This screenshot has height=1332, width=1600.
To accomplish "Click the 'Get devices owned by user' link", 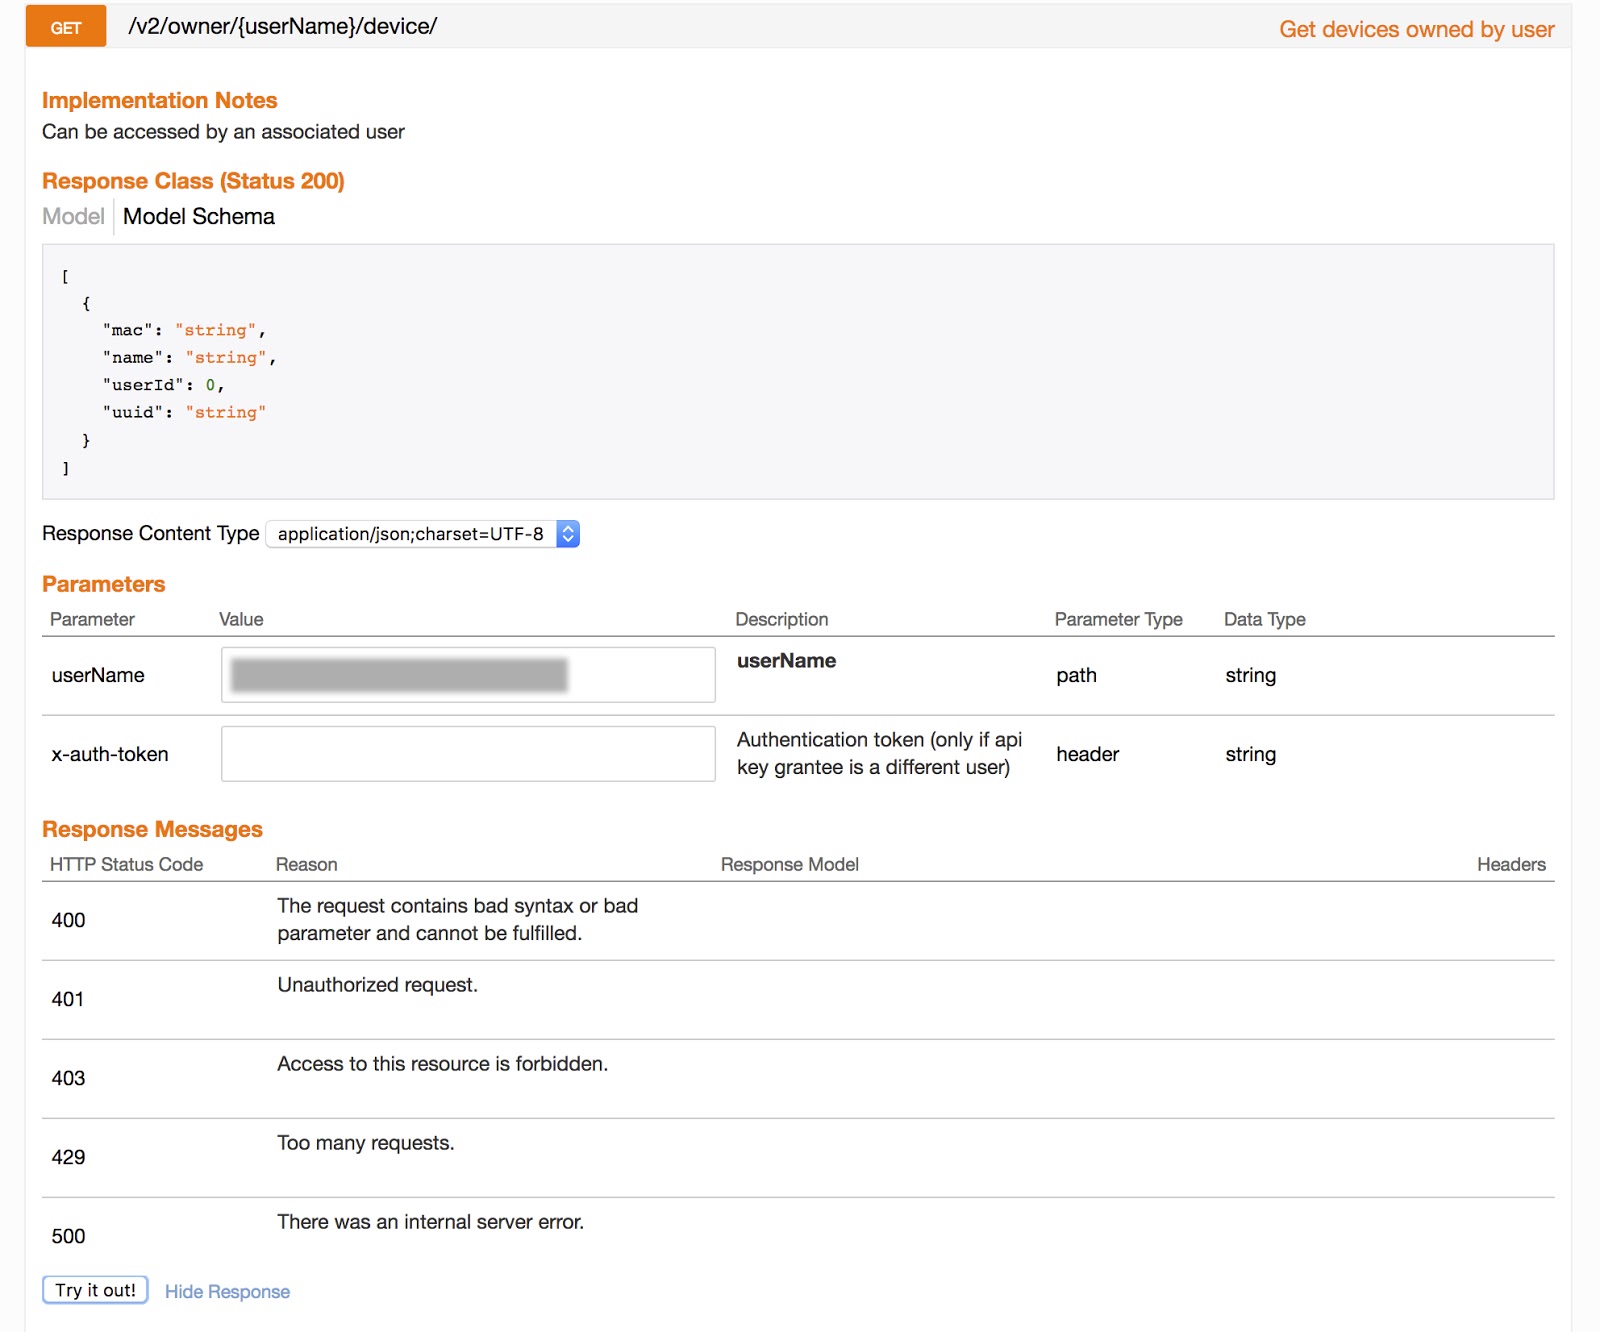I will [1416, 29].
